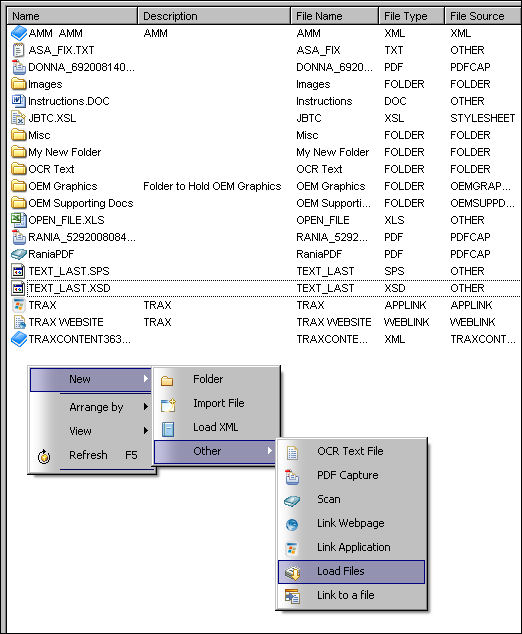
Task: Click the RaniaPDF scanner icon
Action: coord(19,254)
